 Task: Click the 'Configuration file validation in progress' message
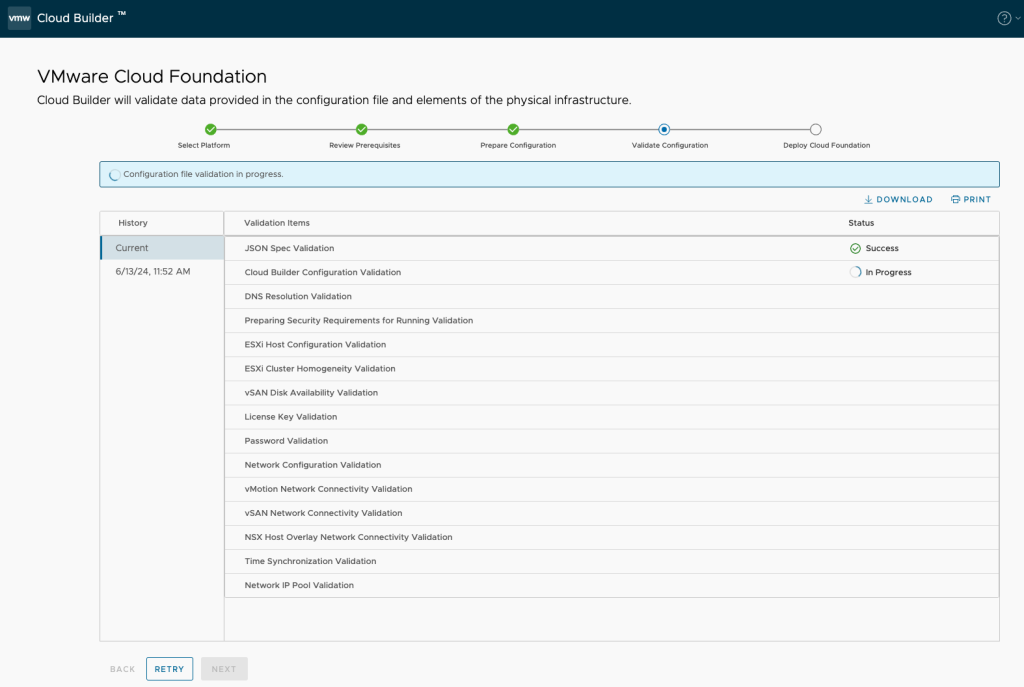point(203,174)
